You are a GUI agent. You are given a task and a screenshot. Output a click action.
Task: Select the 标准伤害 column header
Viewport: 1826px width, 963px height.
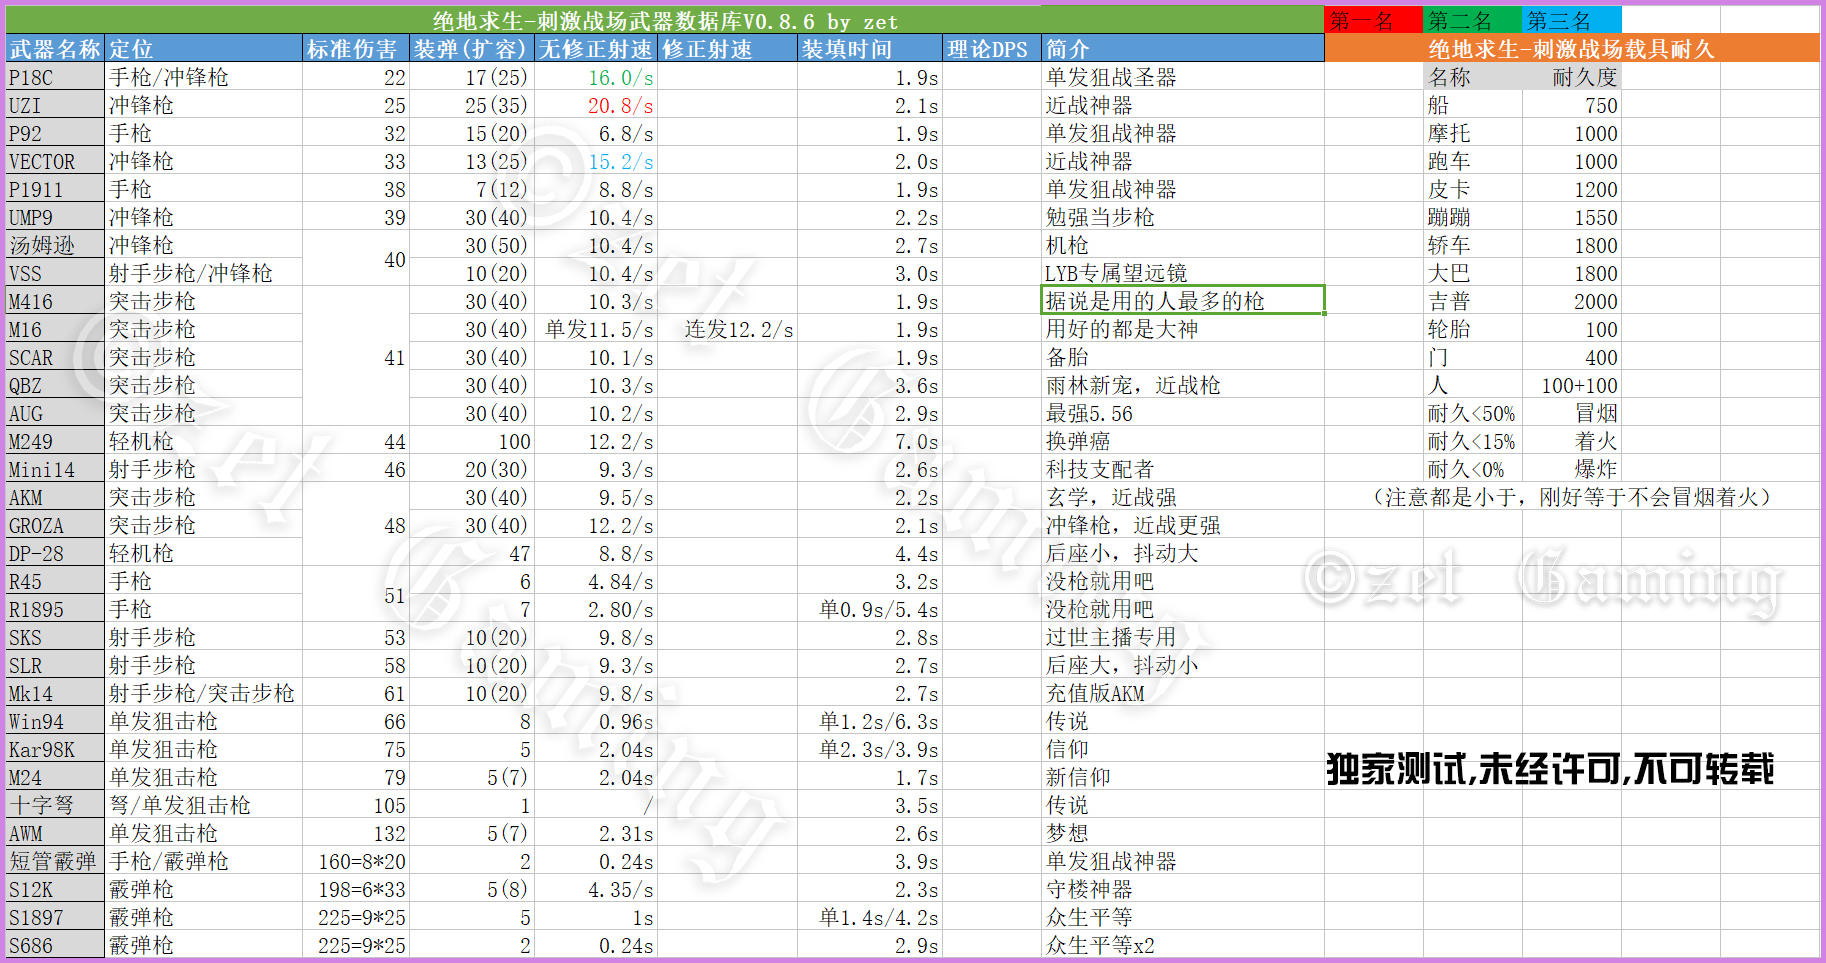(355, 48)
